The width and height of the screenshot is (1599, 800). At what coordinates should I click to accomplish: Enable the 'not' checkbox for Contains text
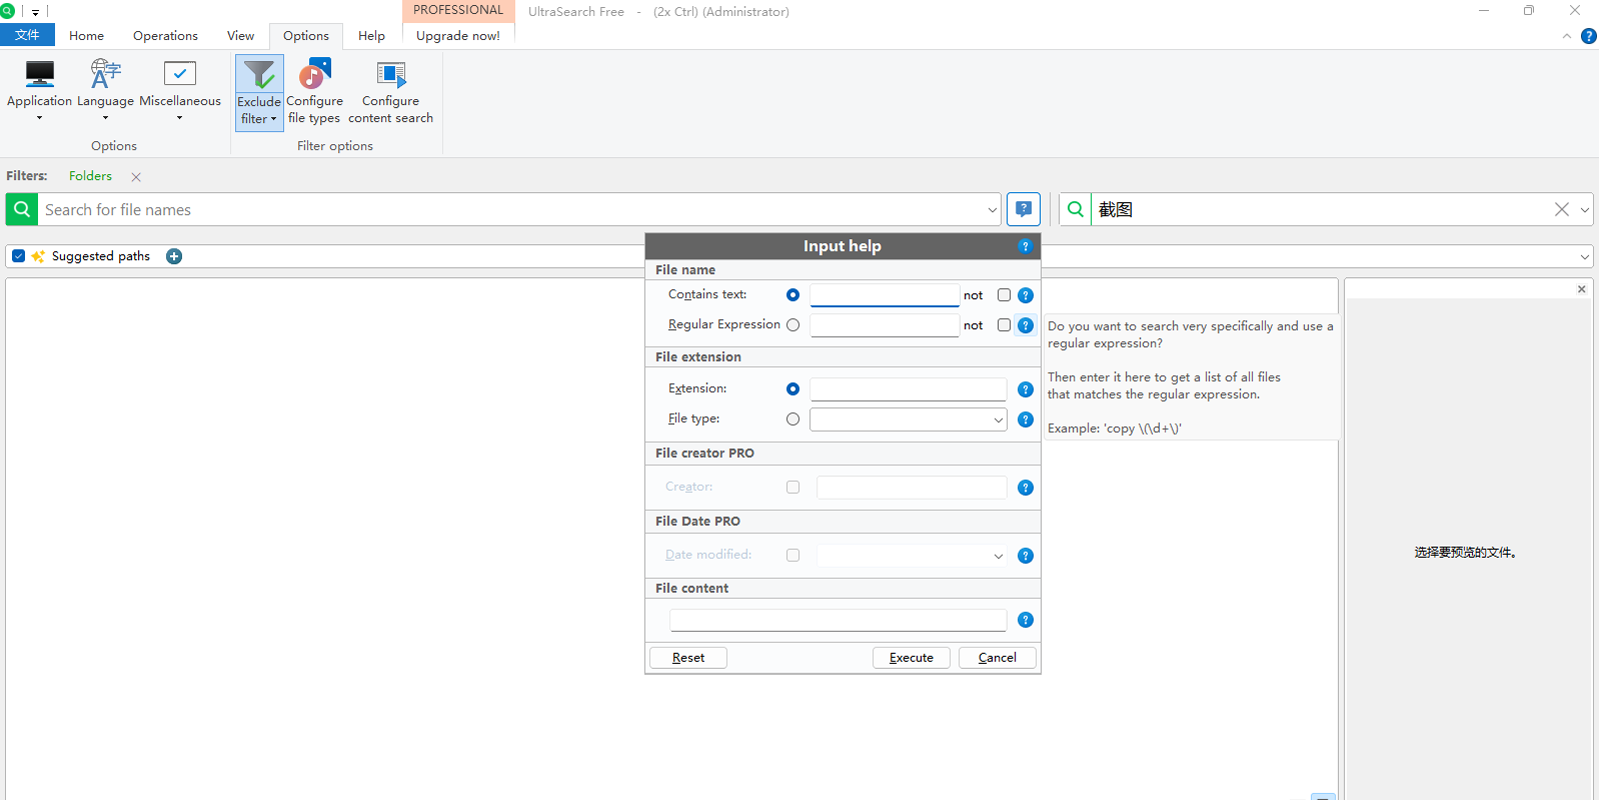1004,295
